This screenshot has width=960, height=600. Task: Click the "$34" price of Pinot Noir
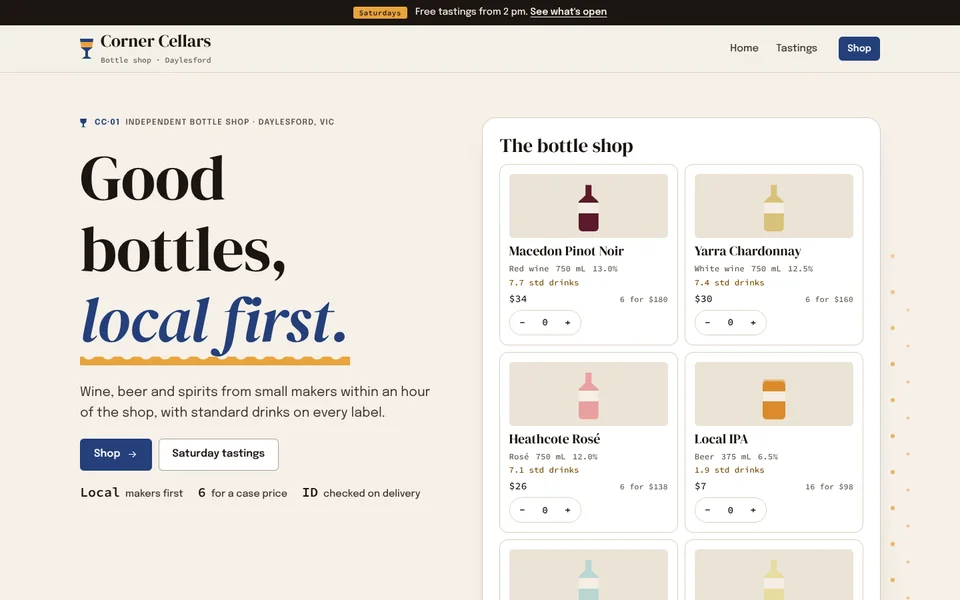click(518, 299)
